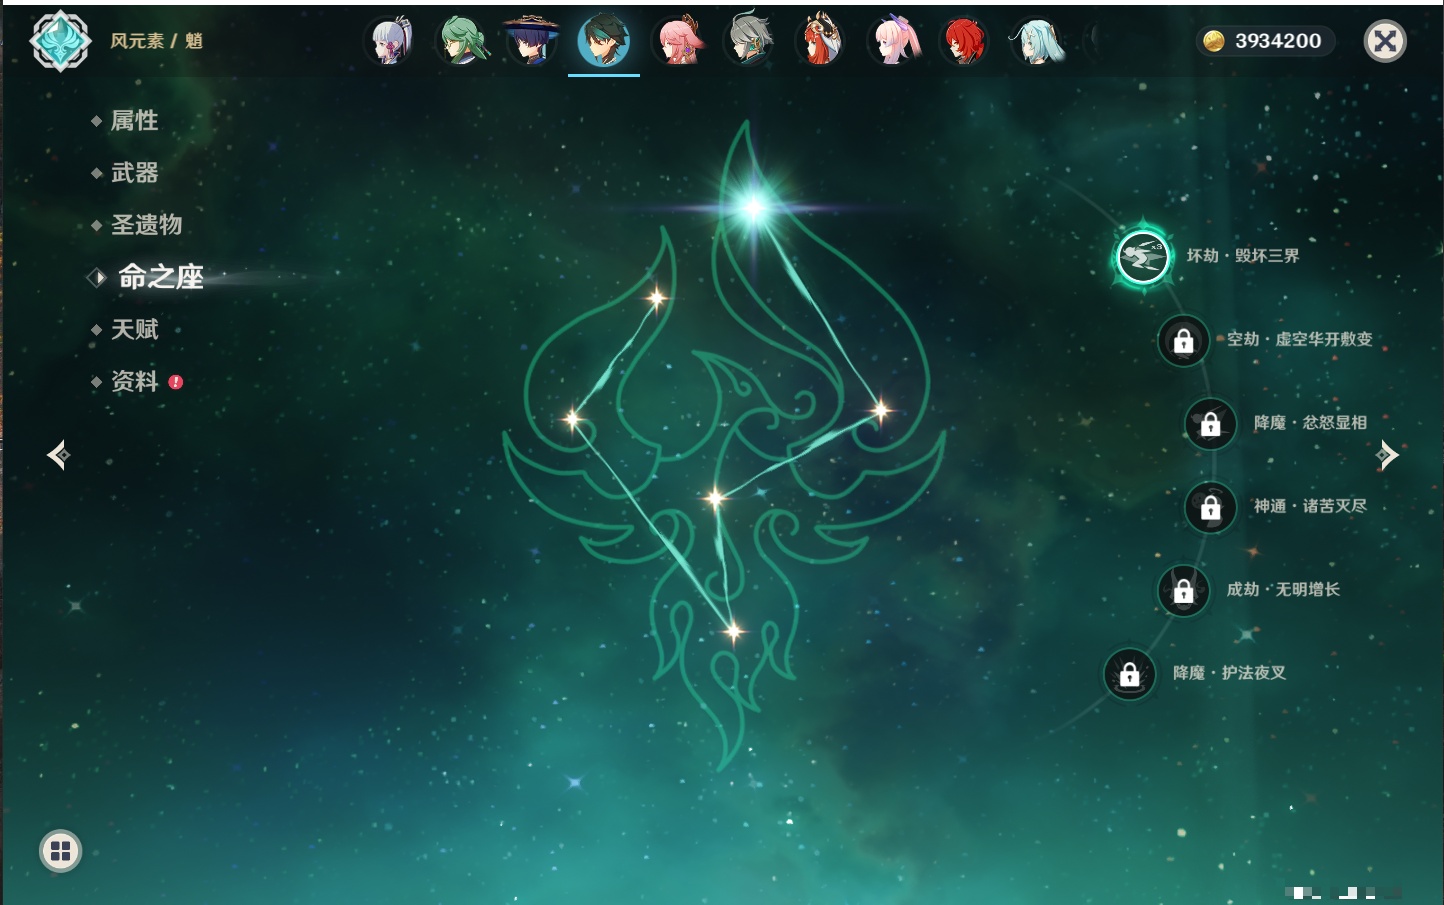Choose the light teal-haired character portrait
This screenshot has width=1444, height=905.
[1037, 41]
